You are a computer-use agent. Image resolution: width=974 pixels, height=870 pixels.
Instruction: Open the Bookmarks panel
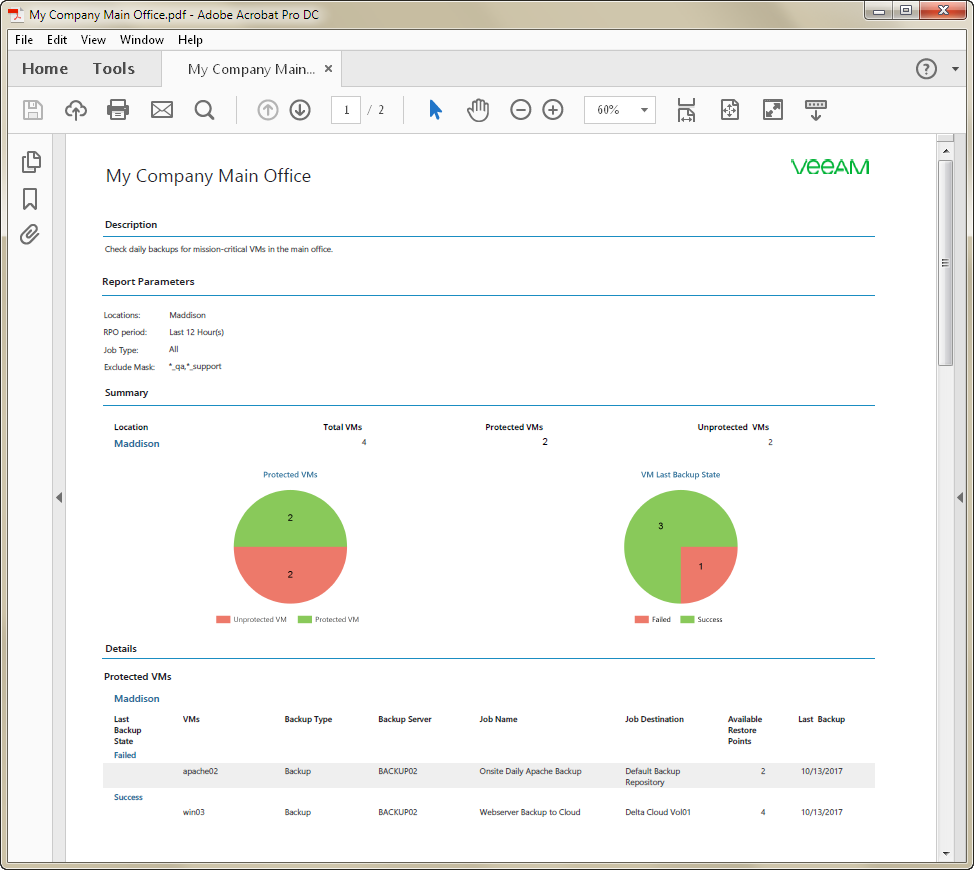[30, 199]
